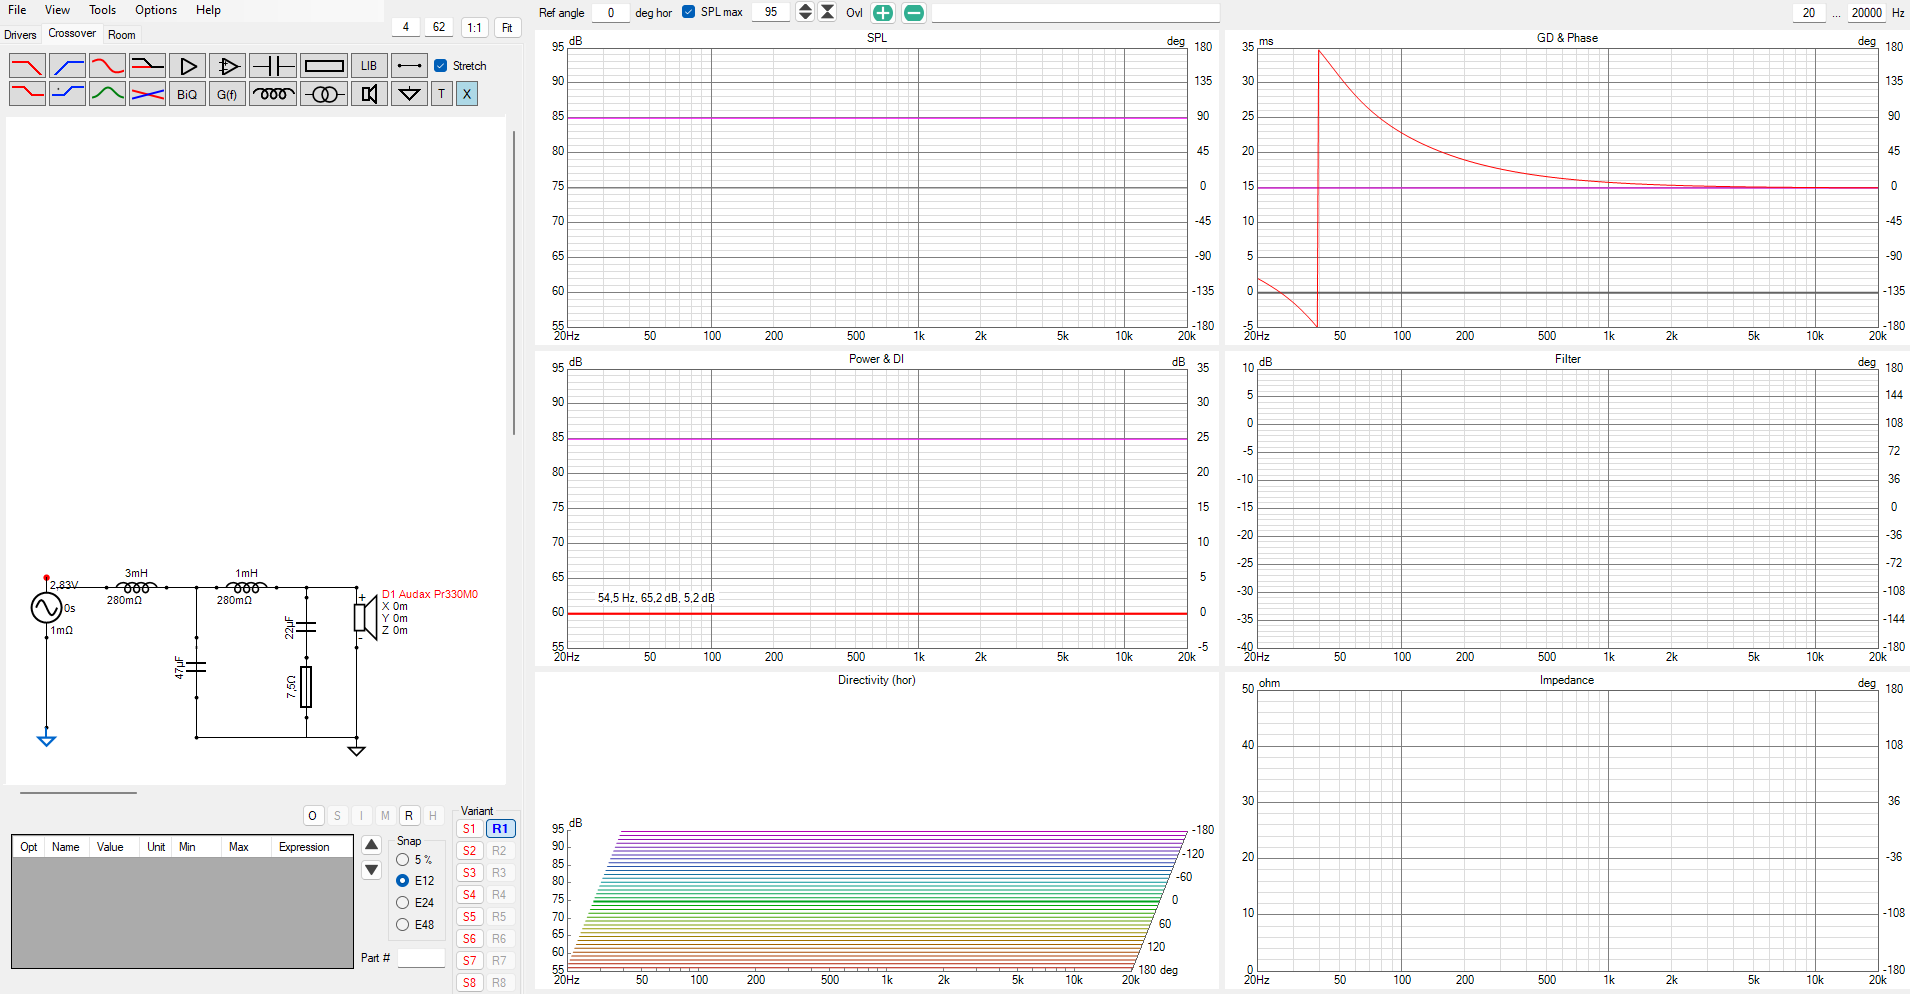Select the red low-shelf filter block
Image resolution: width=1910 pixels, height=994 pixels.
click(x=27, y=94)
